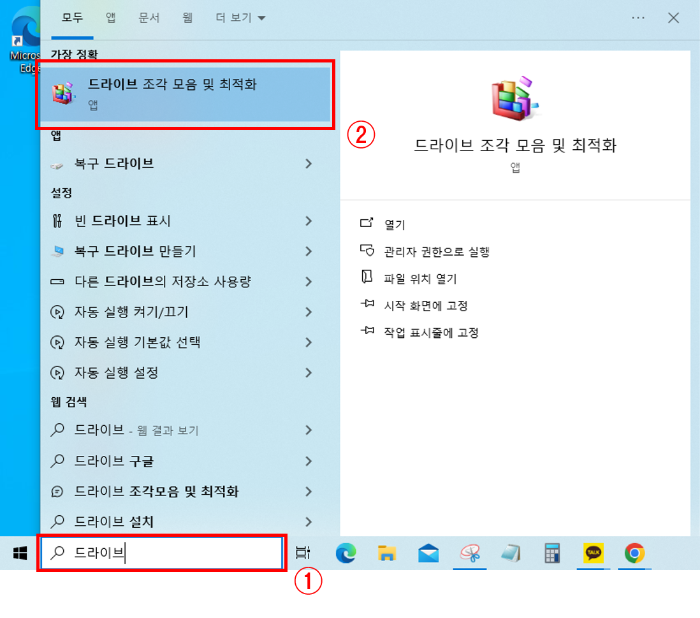Expand the 드라이브 구글 web result arrow

click(x=308, y=461)
